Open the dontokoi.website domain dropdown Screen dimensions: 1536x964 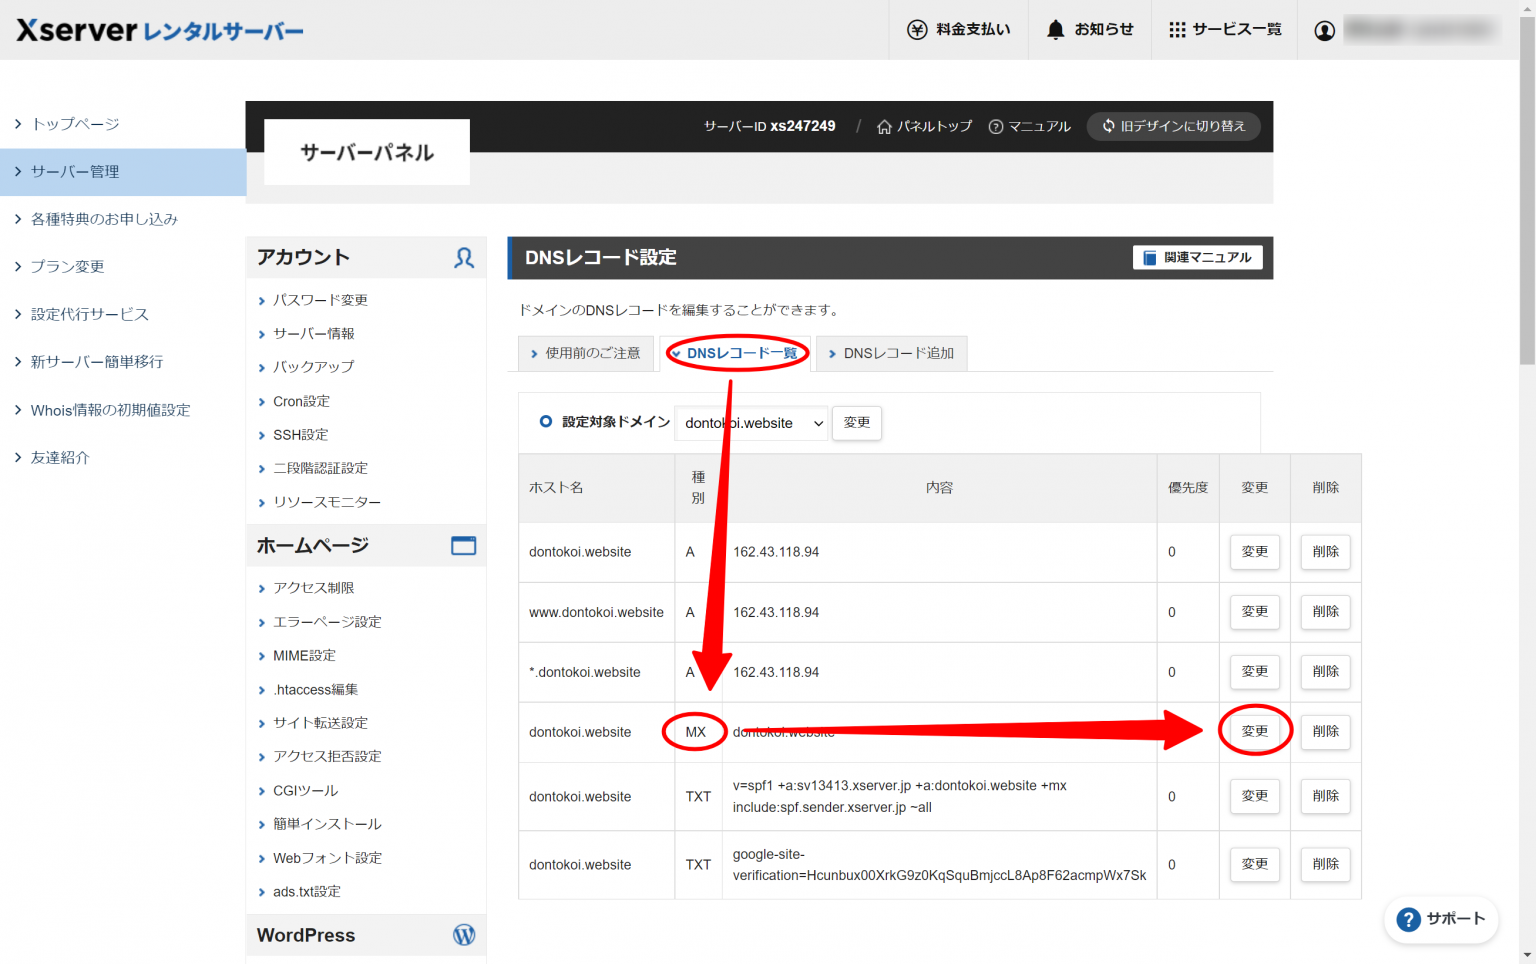(x=752, y=423)
